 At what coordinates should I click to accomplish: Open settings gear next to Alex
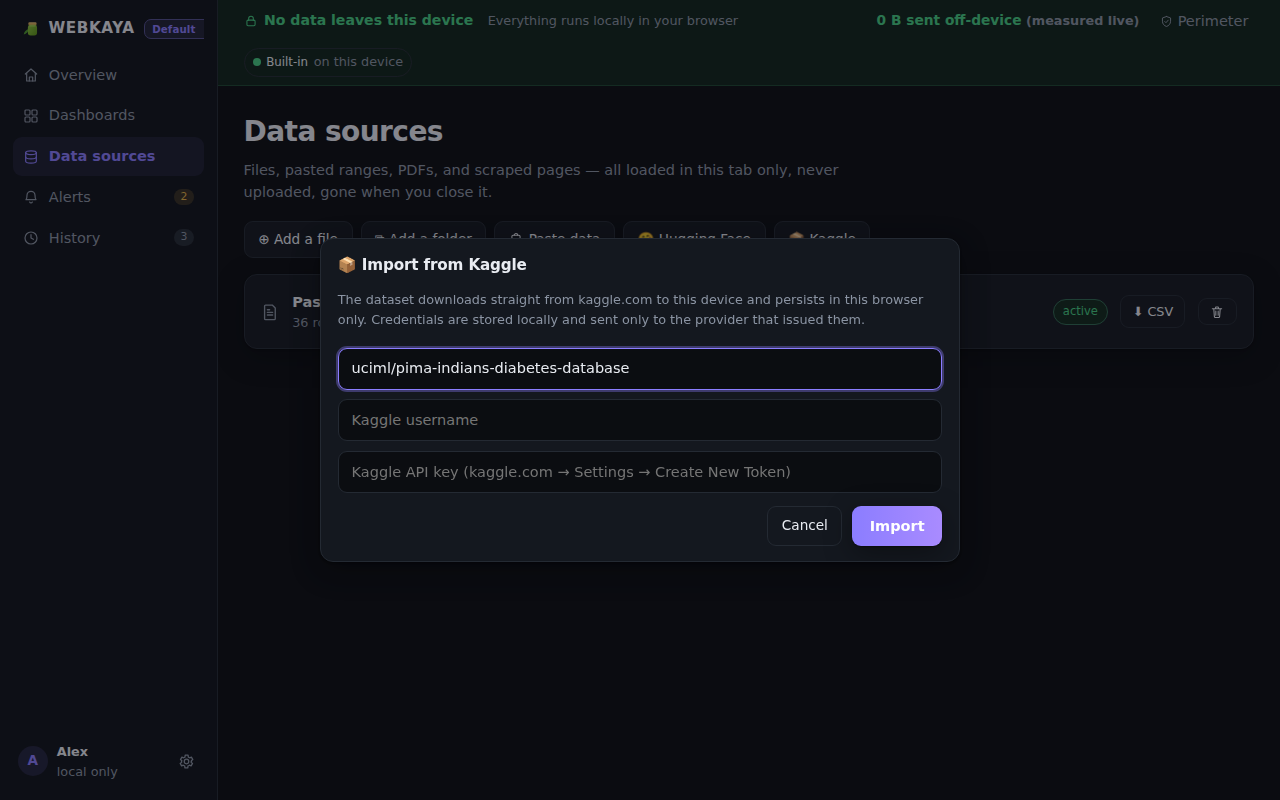point(186,761)
